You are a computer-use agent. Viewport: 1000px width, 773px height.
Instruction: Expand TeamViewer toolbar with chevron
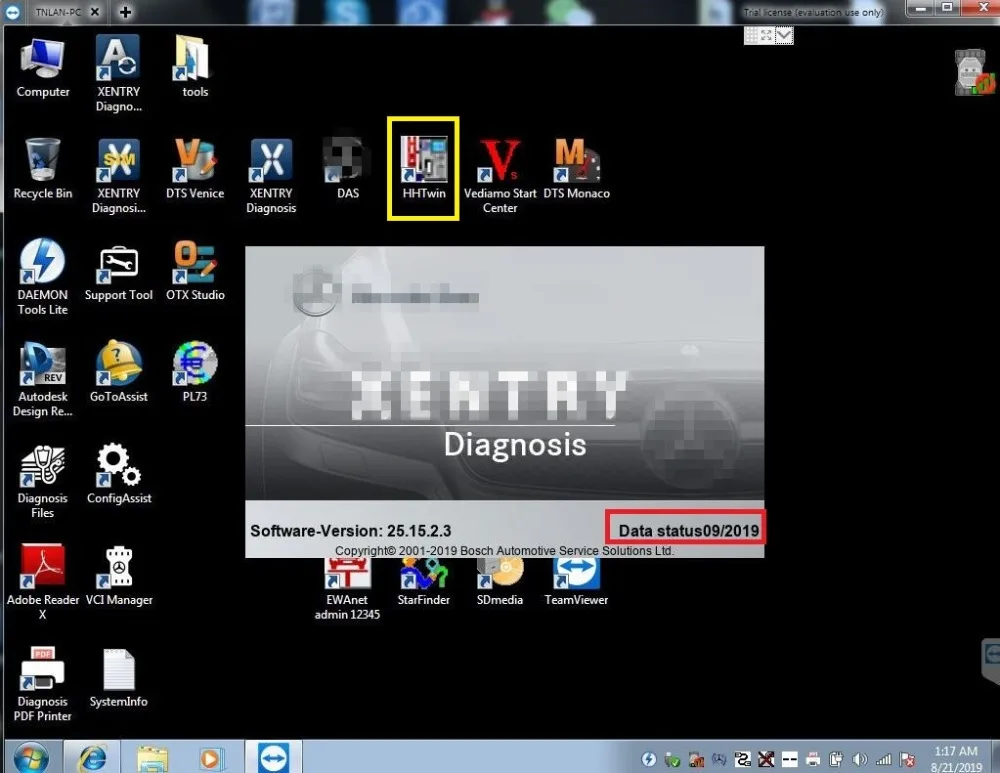pyautogui.click(x=784, y=36)
